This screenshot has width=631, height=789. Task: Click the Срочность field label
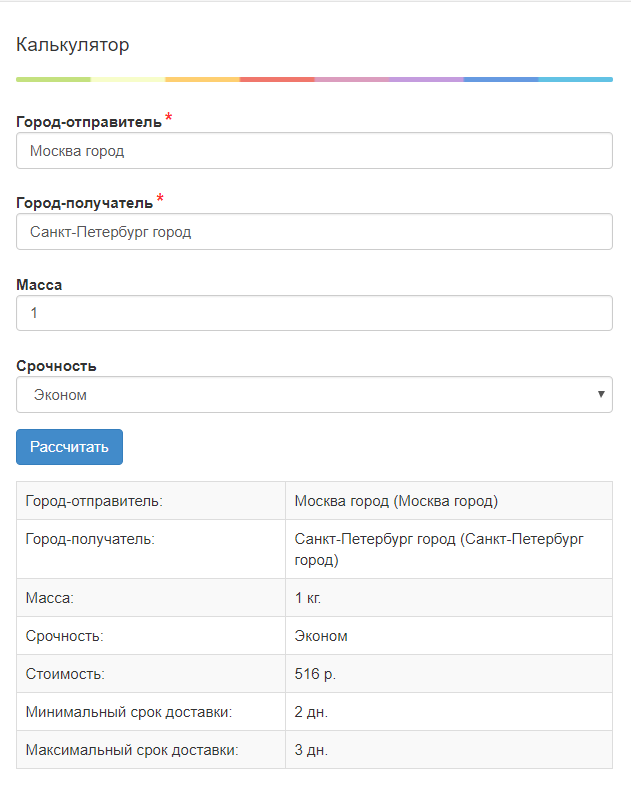pyautogui.click(x=56, y=366)
